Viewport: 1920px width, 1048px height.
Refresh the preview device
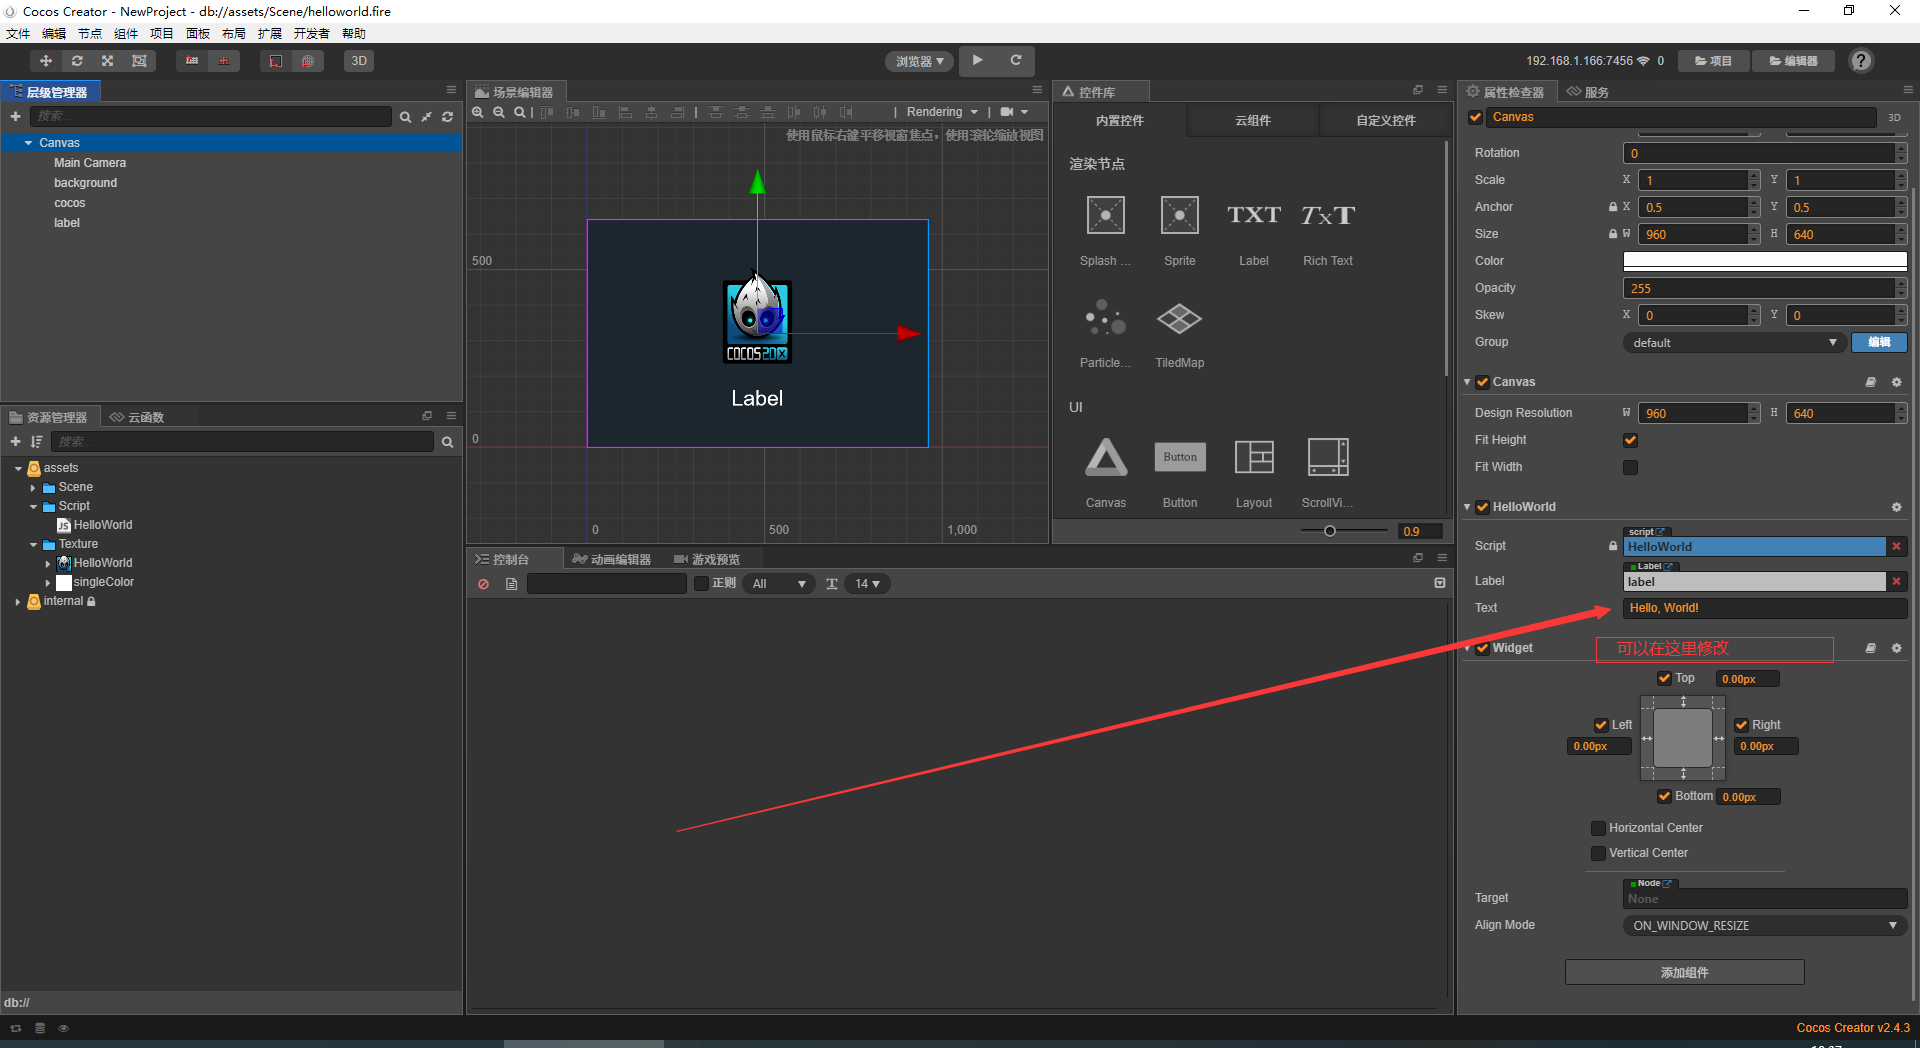point(1016,60)
